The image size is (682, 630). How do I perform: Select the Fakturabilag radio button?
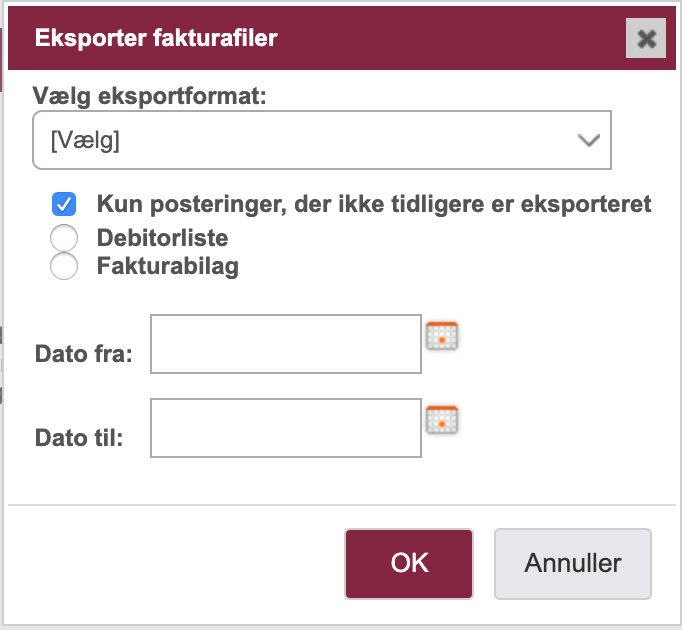point(64,266)
